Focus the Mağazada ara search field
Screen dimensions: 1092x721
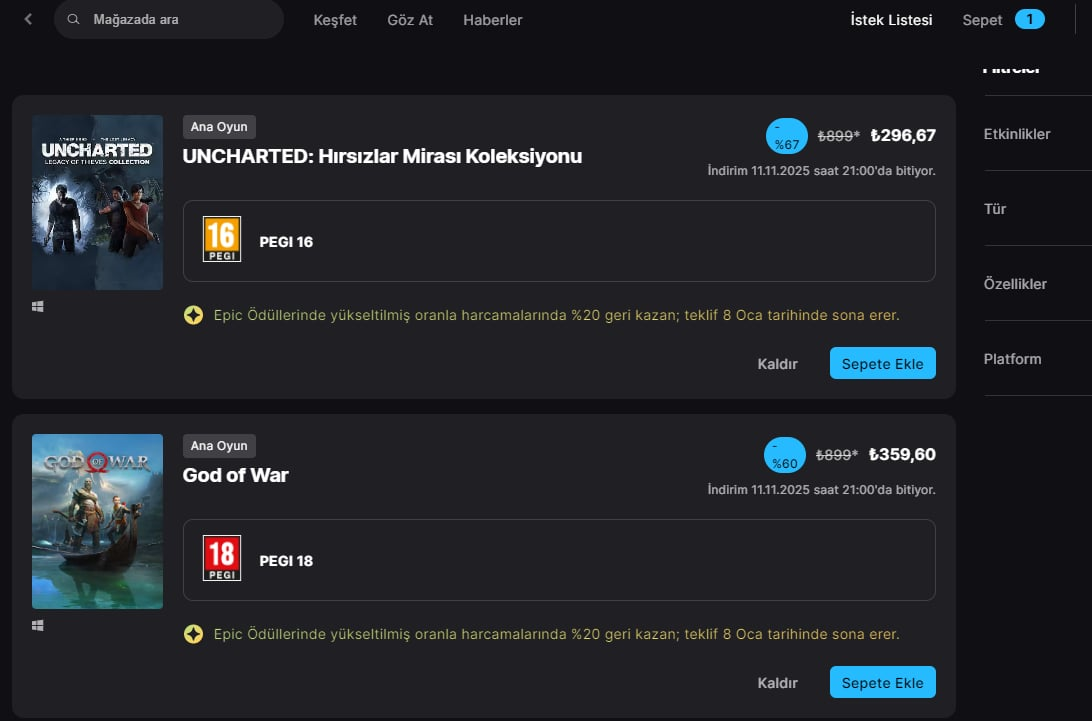coord(169,20)
